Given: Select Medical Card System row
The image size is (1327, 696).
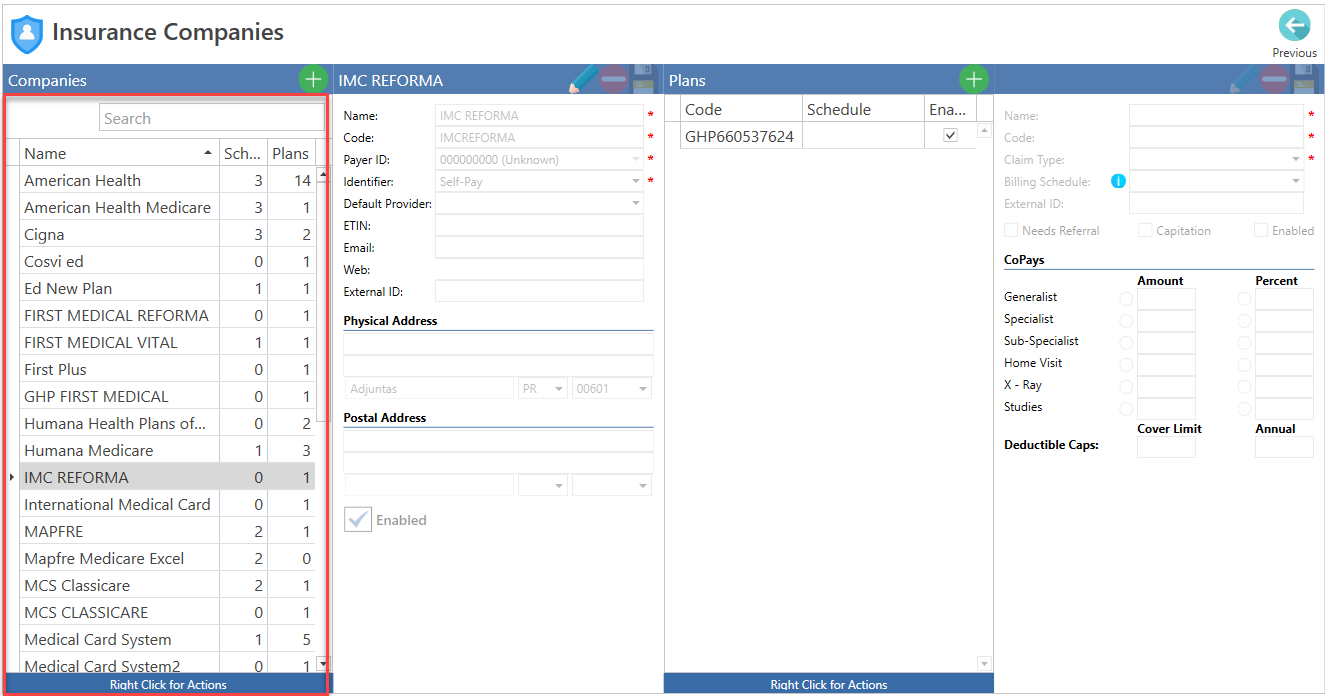Looking at the screenshot, I should pos(167,639).
